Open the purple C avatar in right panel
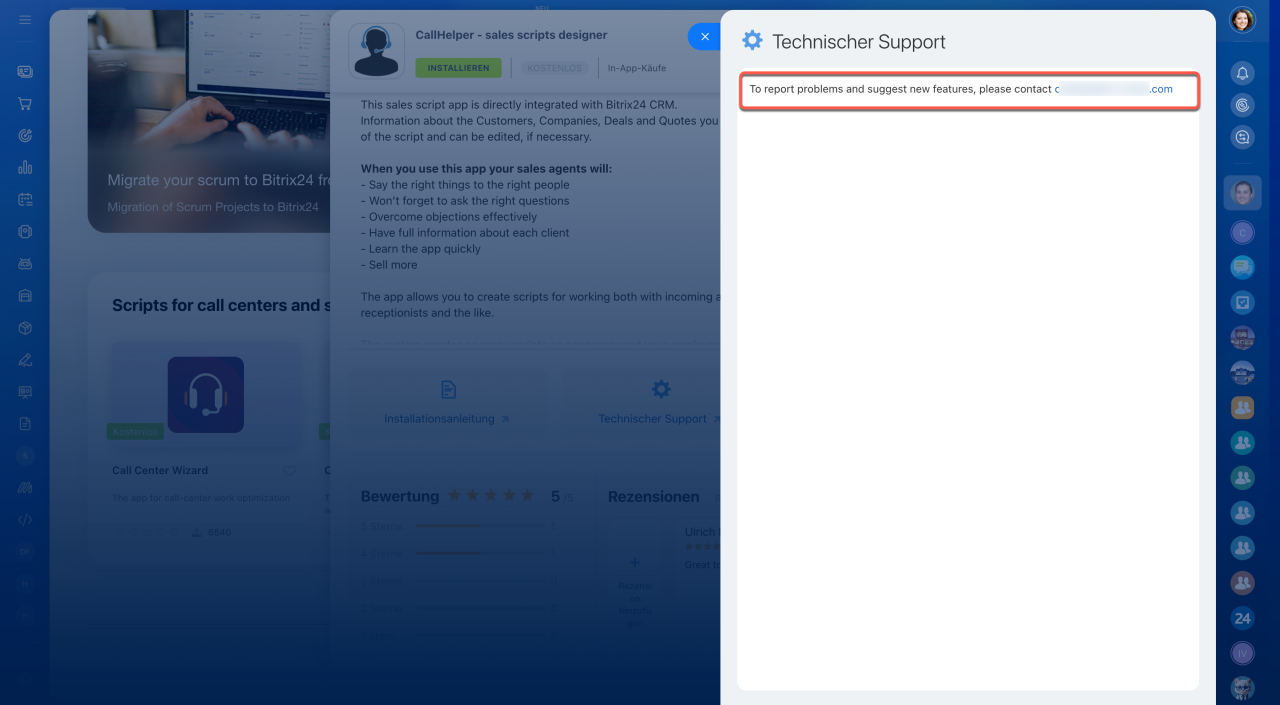1280x705 pixels. coord(1242,232)
